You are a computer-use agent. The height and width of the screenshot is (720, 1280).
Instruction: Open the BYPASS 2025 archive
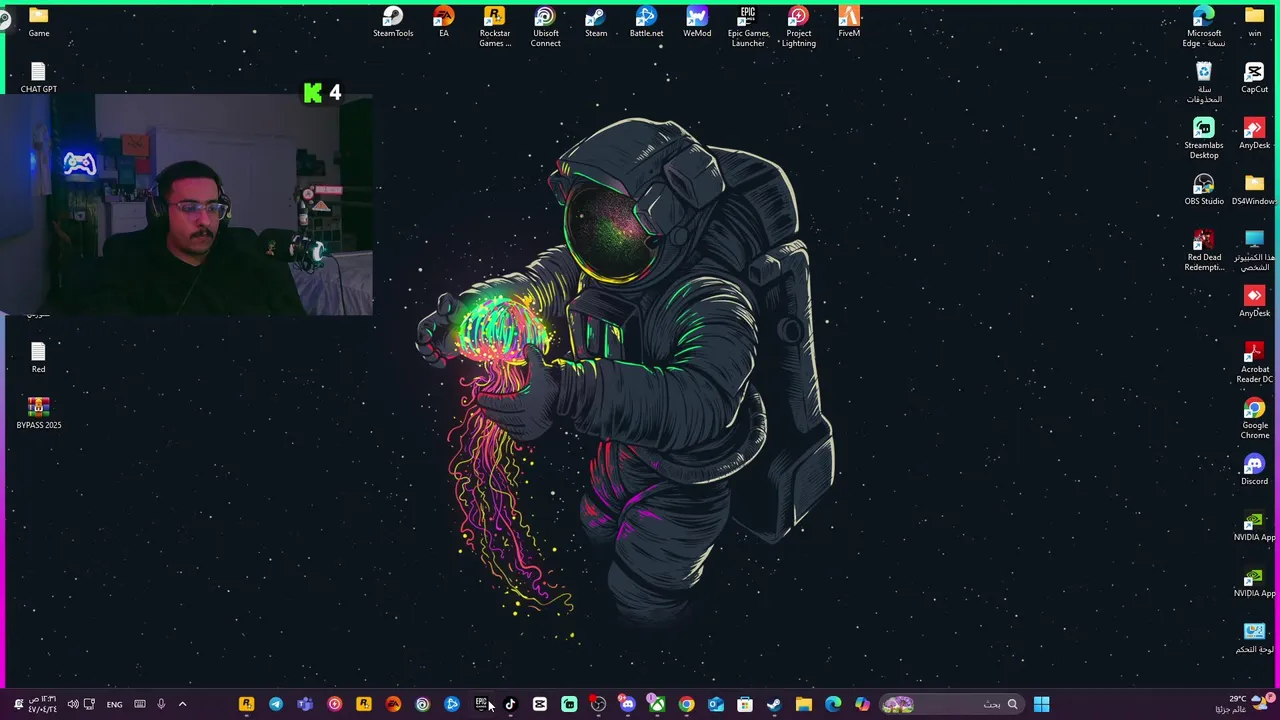pos(38,414)
